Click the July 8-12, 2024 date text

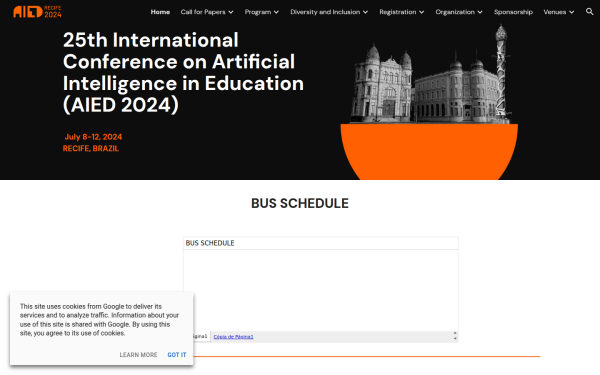[x=93, y=137]
